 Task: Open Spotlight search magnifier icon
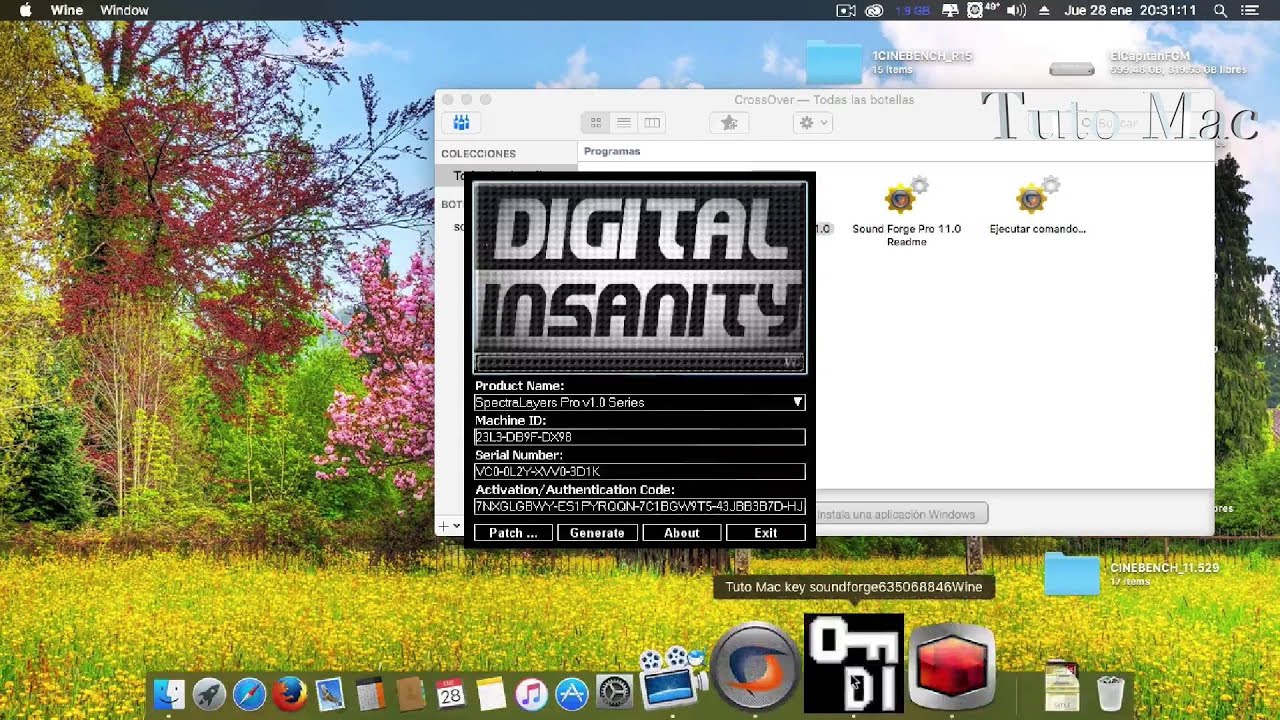(x=1220, y=10)
